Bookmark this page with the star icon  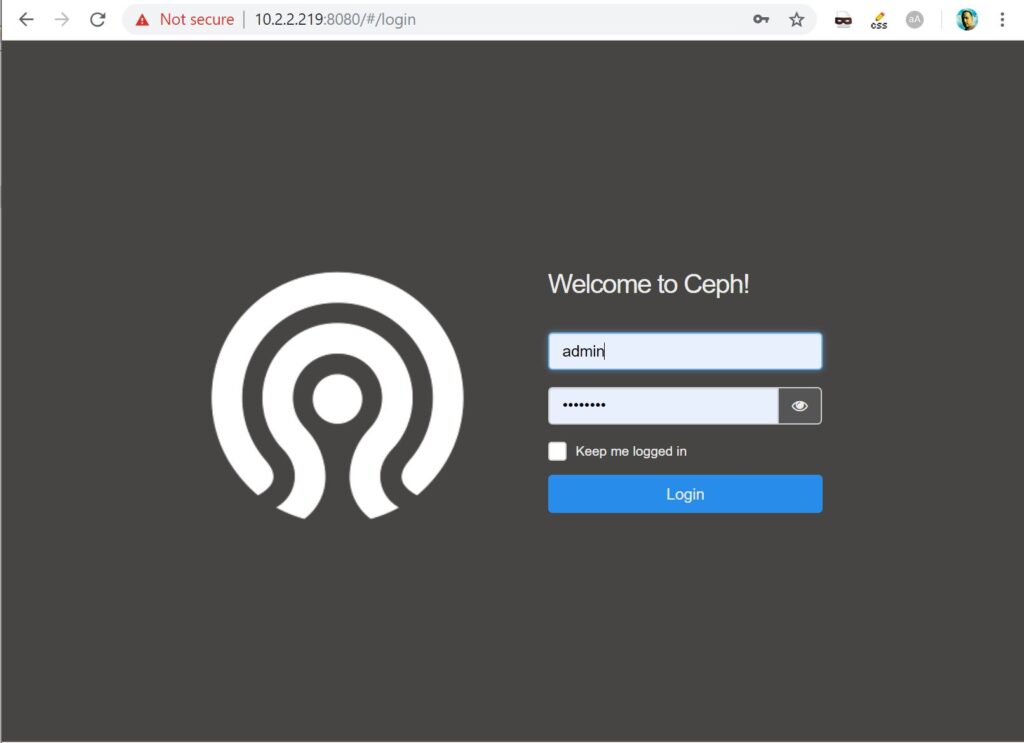click(796, 19)
